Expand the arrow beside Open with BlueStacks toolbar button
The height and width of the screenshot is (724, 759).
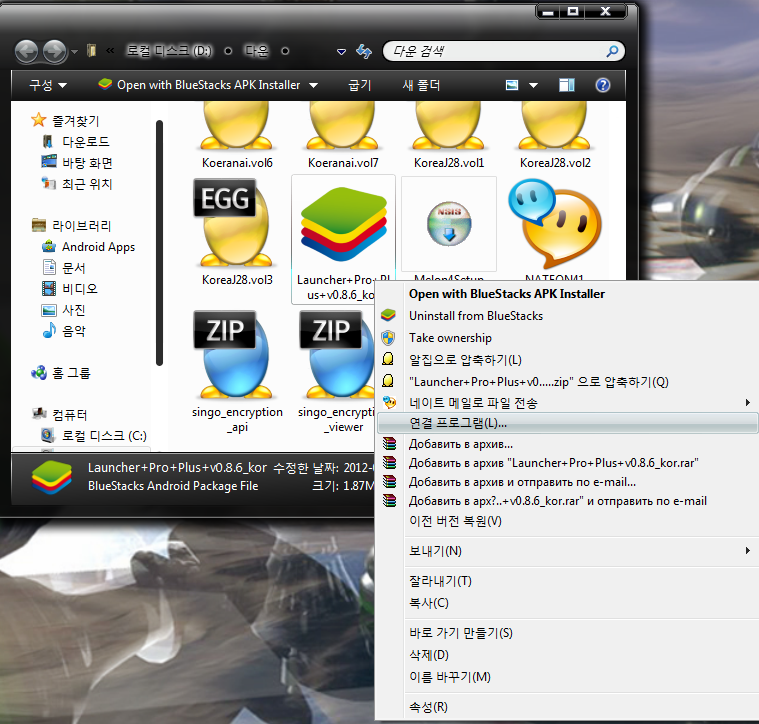(314, 86)
